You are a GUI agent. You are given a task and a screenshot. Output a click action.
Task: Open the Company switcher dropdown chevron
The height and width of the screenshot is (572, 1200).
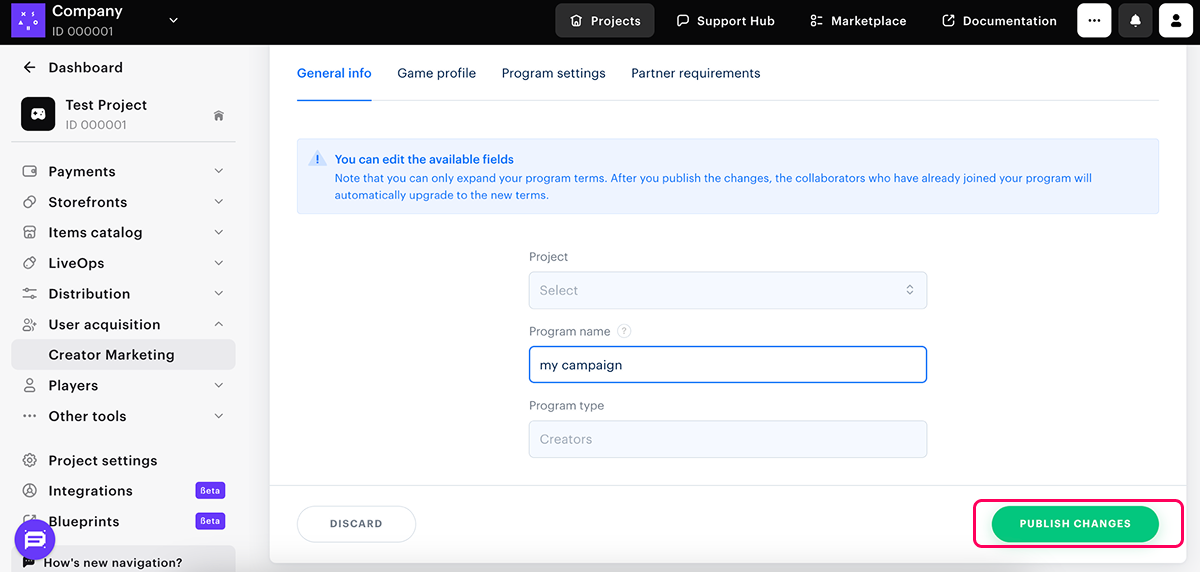point(174,20)
